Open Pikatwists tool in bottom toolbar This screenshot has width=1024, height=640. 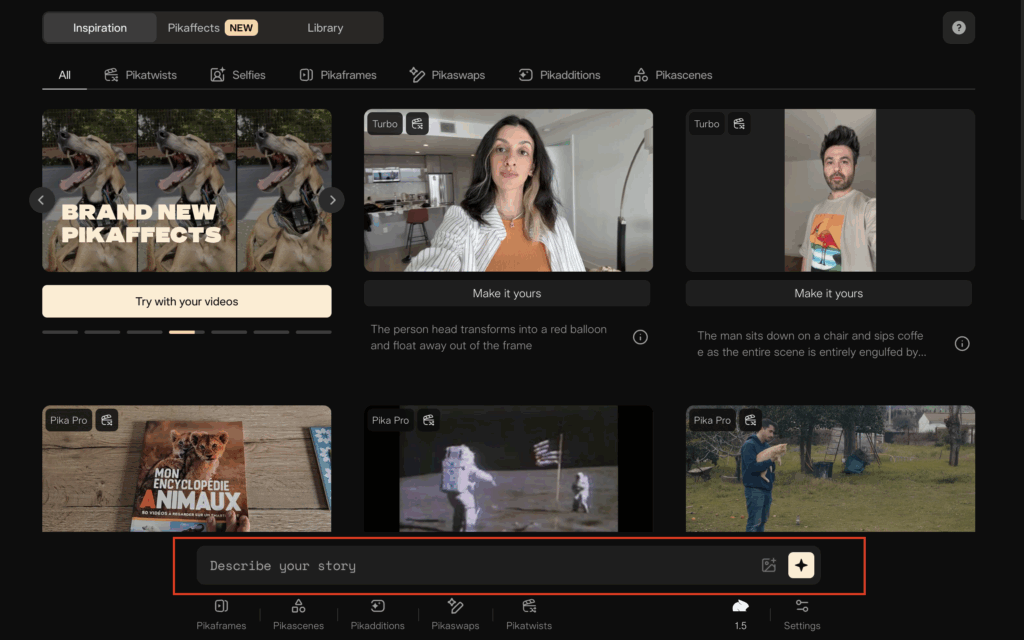point(529,614)
